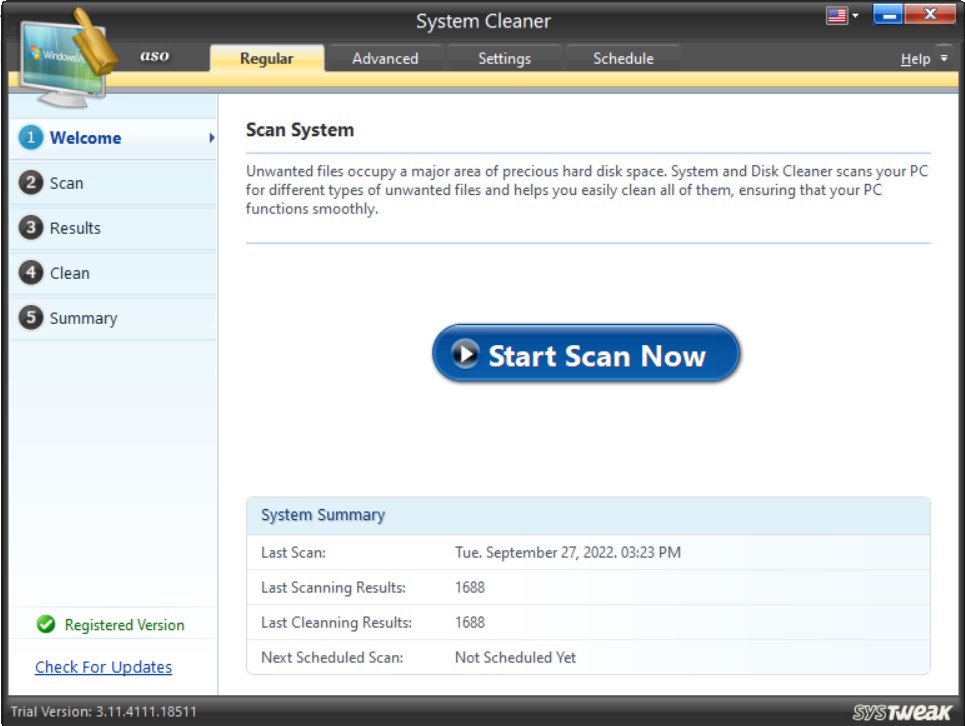
Task: Follow the Check For Updates link
Action: (x=102, y=667)
